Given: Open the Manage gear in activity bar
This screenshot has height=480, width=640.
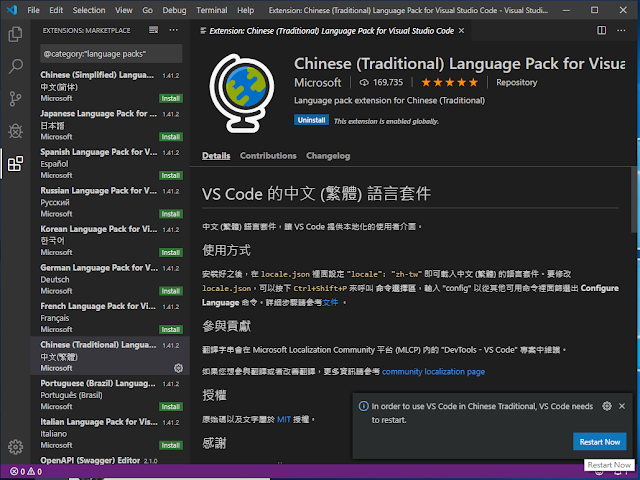Looking at the screenshot, I should click(16, 447).
